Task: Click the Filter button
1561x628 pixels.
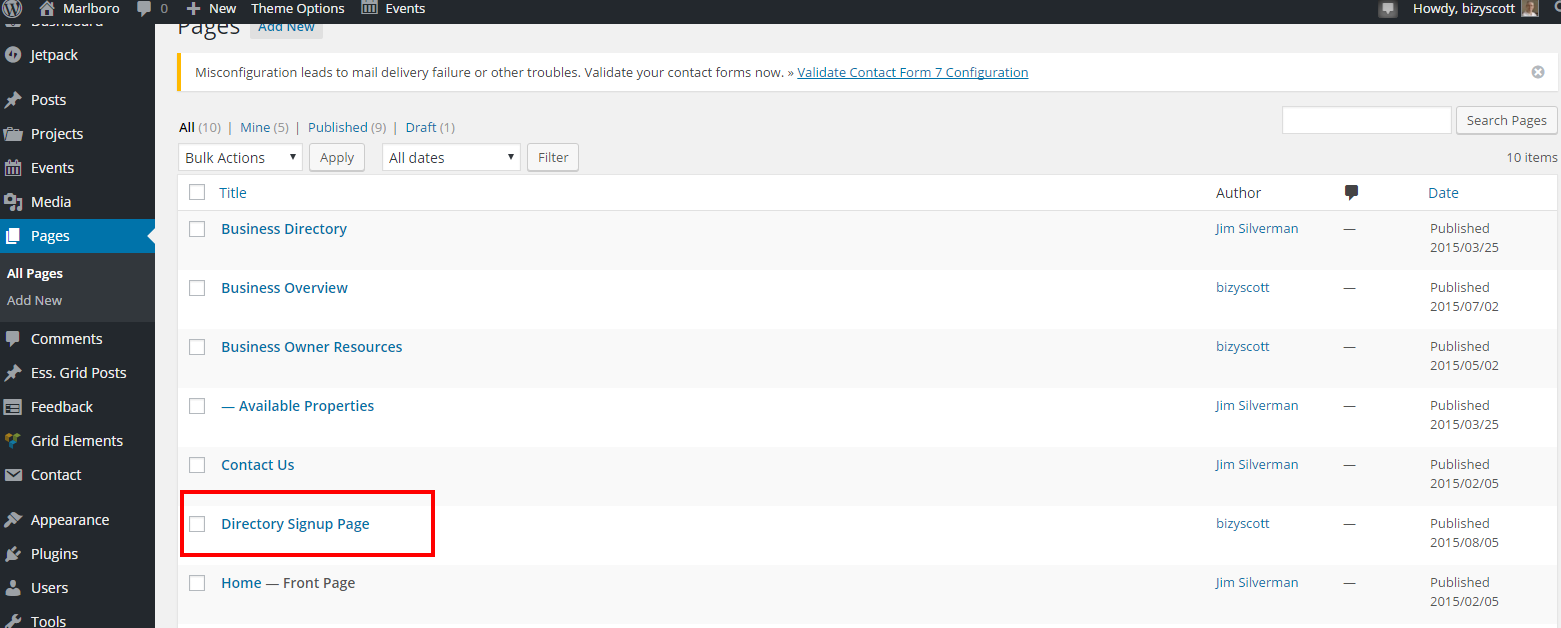Action: pos(553,157)
